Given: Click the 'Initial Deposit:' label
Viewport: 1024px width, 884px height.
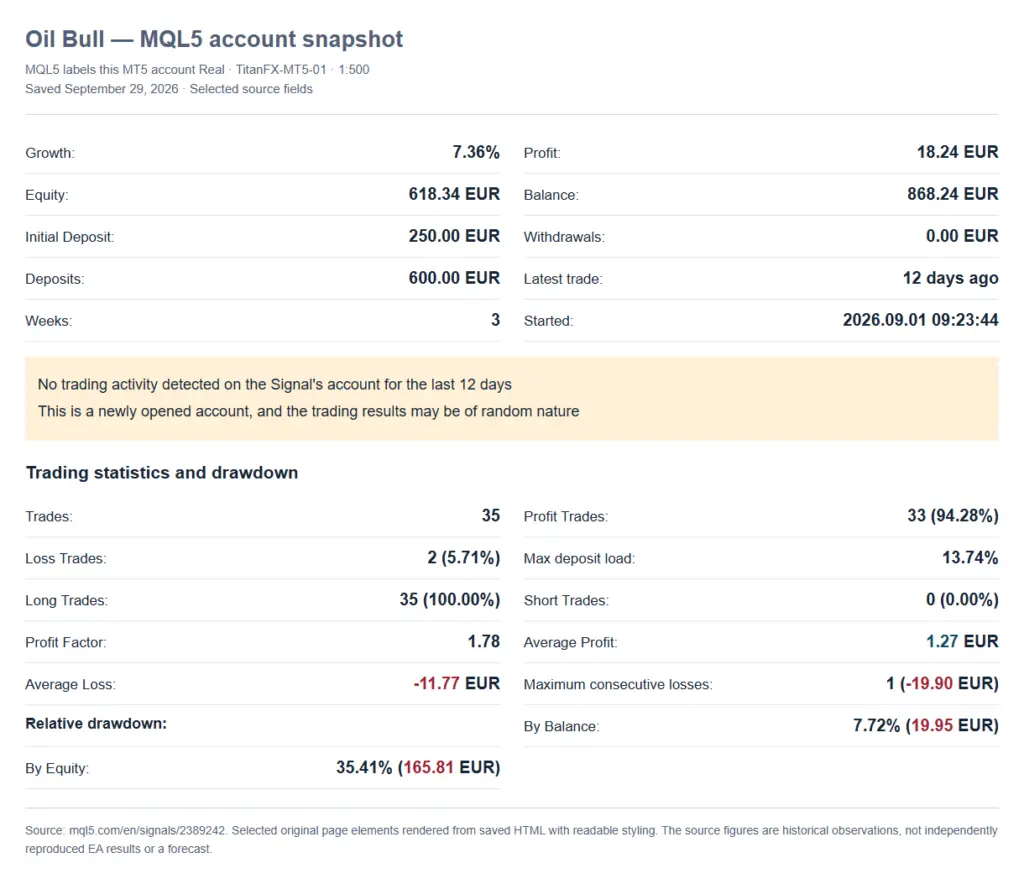Looking at the screenshot, I should point(70,237).
